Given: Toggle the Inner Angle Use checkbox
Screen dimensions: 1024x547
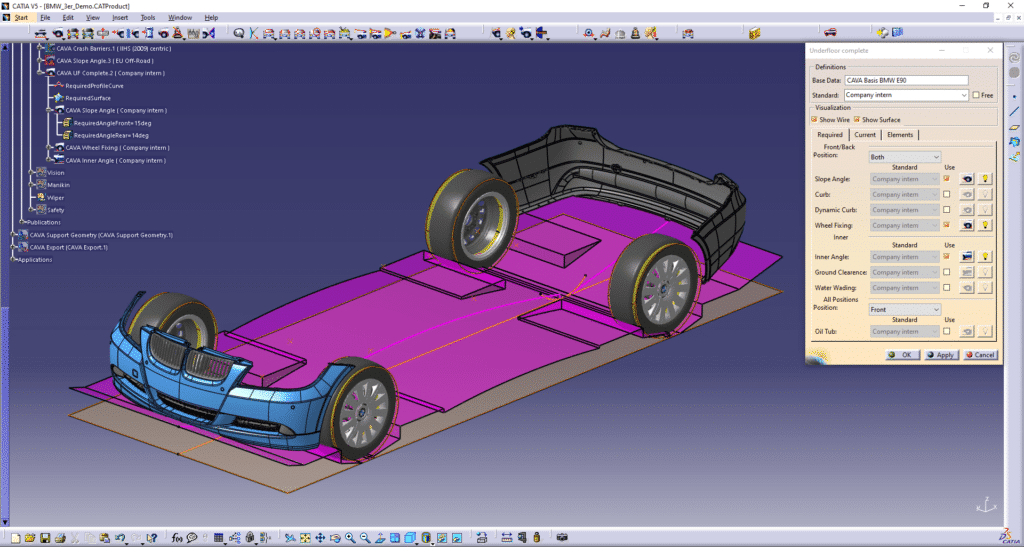Looking at the screenshot, I should tap(946, 257).
